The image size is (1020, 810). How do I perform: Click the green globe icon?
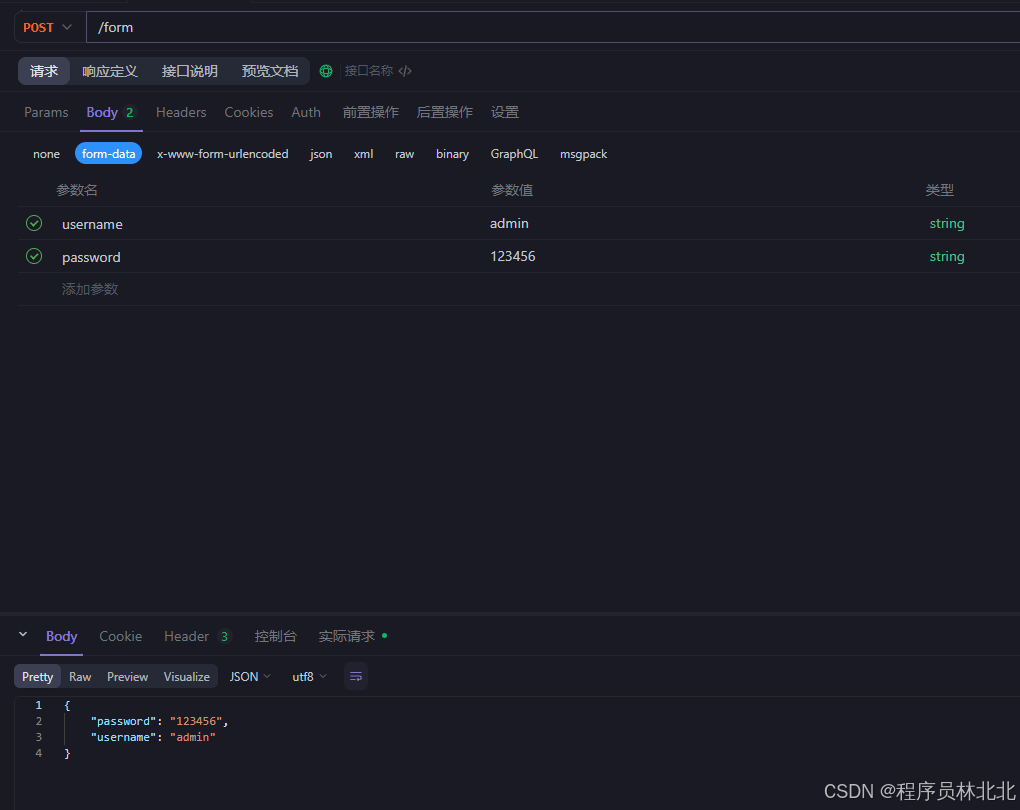point(326,71)
